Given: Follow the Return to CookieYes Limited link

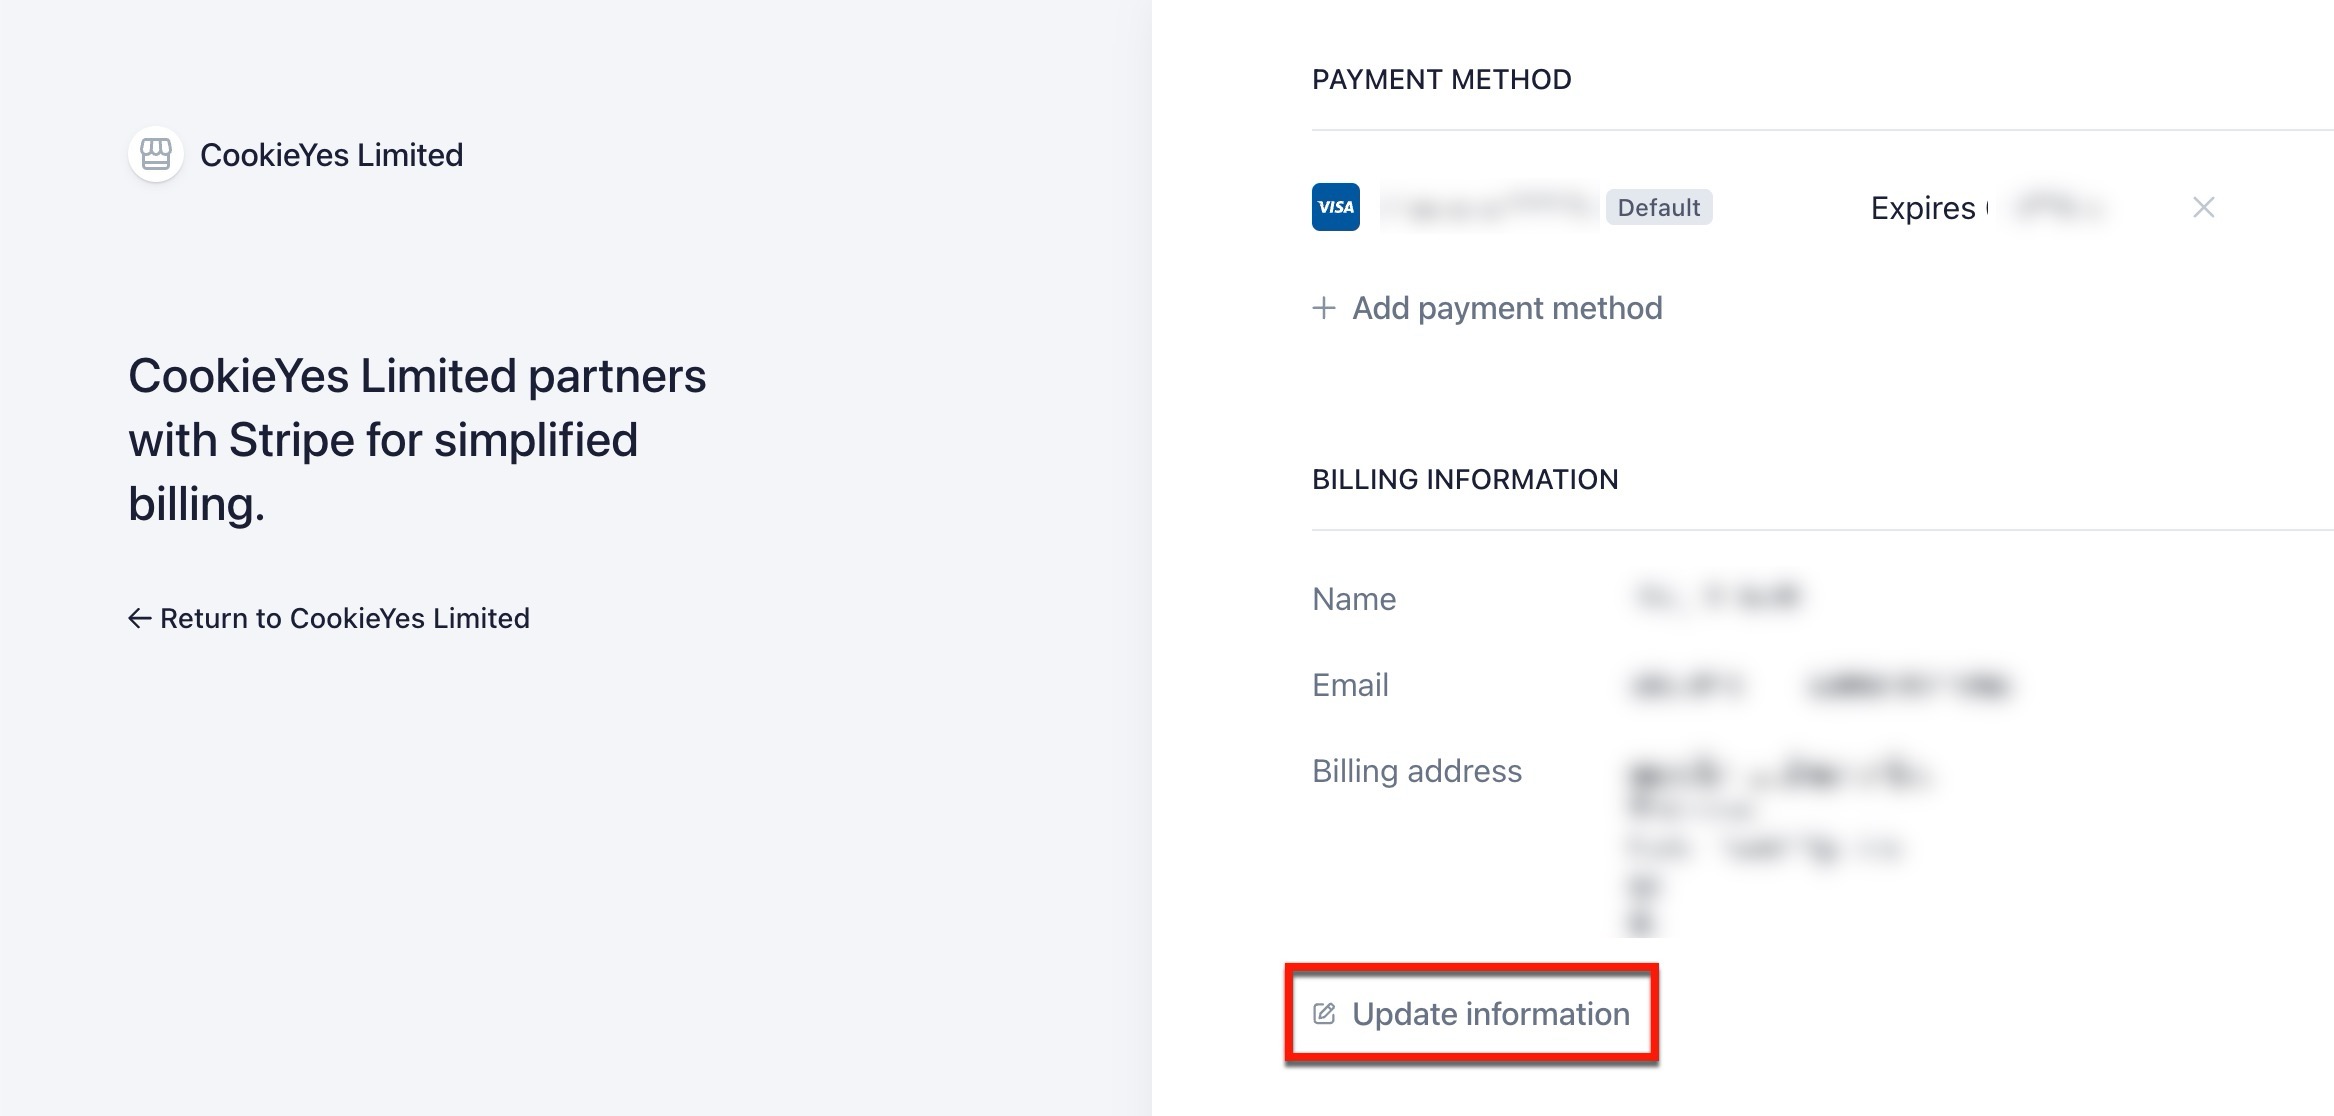Looking at the screenshot, I should 344,619.
